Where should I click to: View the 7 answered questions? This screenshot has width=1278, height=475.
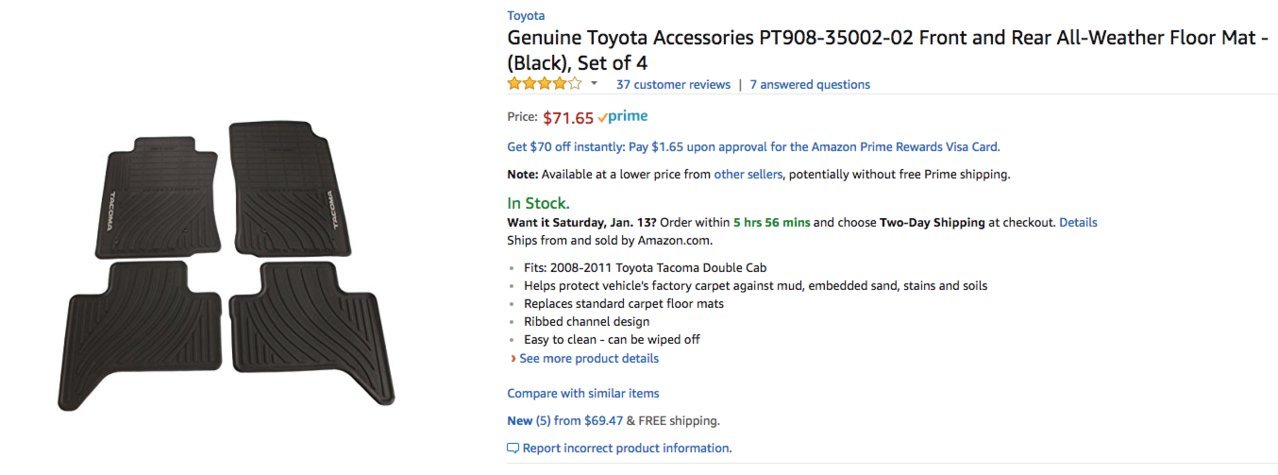click(x=810, y=85)
